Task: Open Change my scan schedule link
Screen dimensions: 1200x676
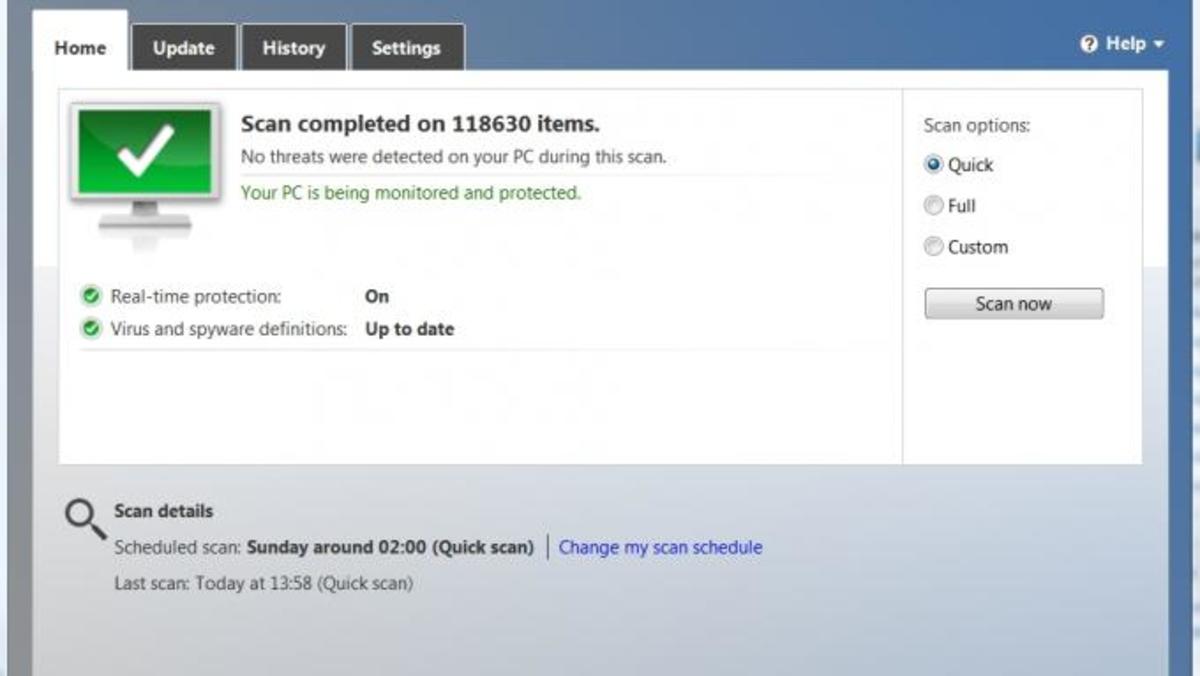Action: pyautogui.click(x=660, y=547)
